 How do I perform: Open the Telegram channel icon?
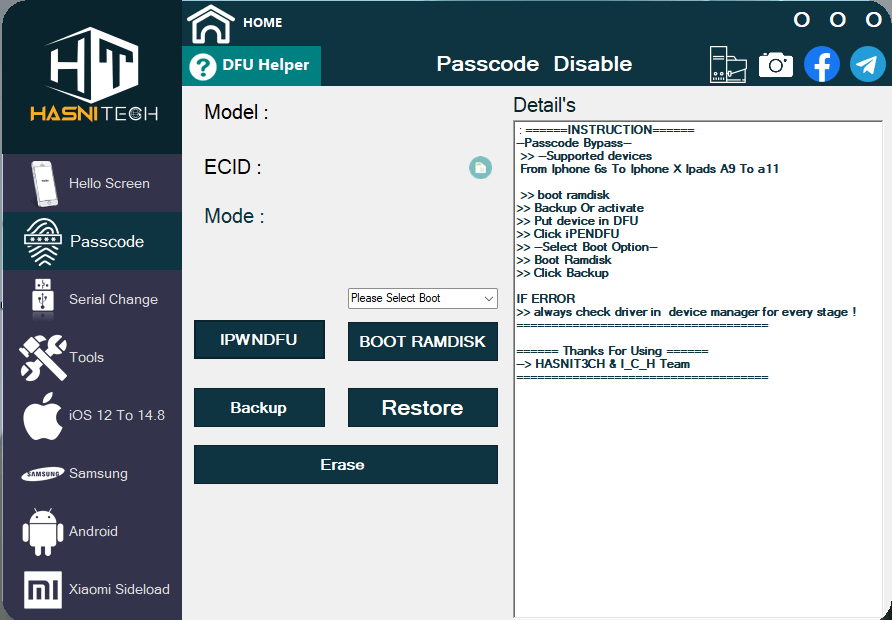coord(867,65)
